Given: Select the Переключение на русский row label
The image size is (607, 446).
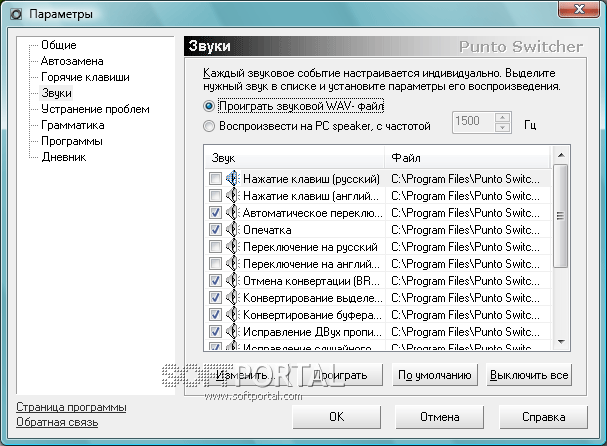Looking at the screenshot, I should [310, 247].
